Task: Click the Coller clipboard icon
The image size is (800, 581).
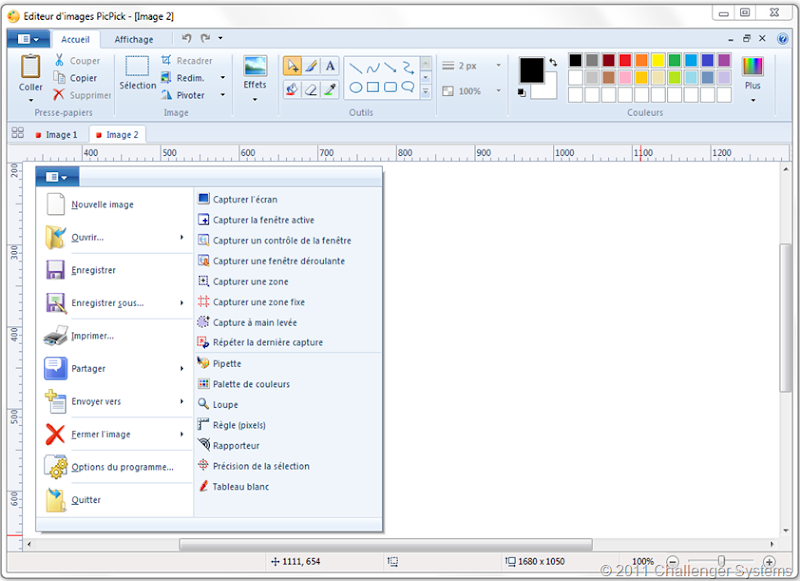Action: point(31,66)
